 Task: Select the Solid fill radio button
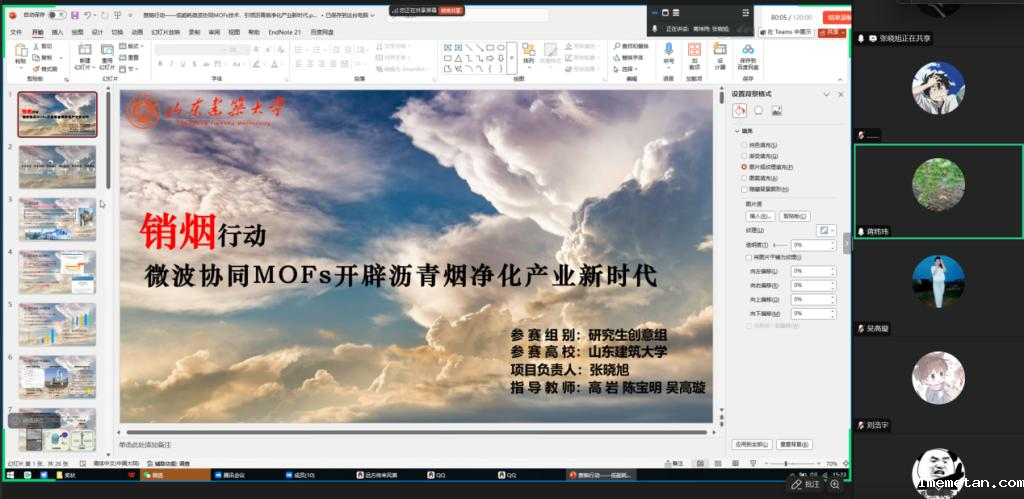[743, 145]
